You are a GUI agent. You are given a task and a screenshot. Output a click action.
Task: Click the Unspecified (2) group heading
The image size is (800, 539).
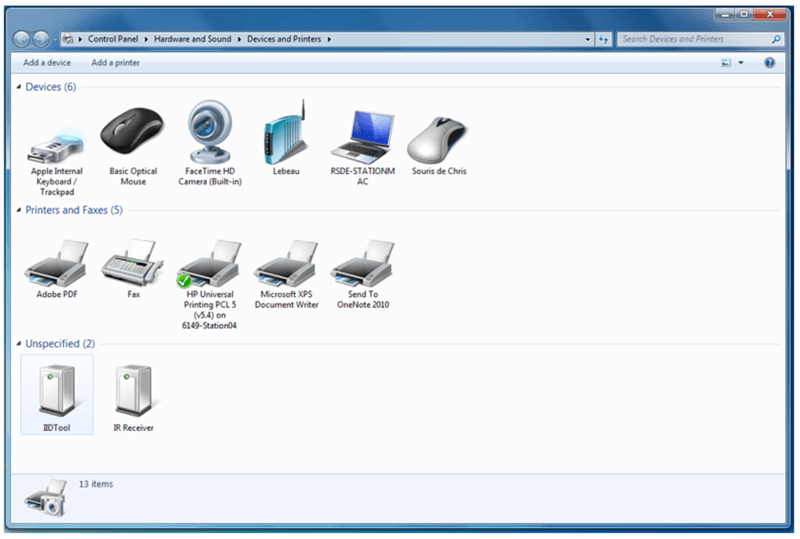60,344
